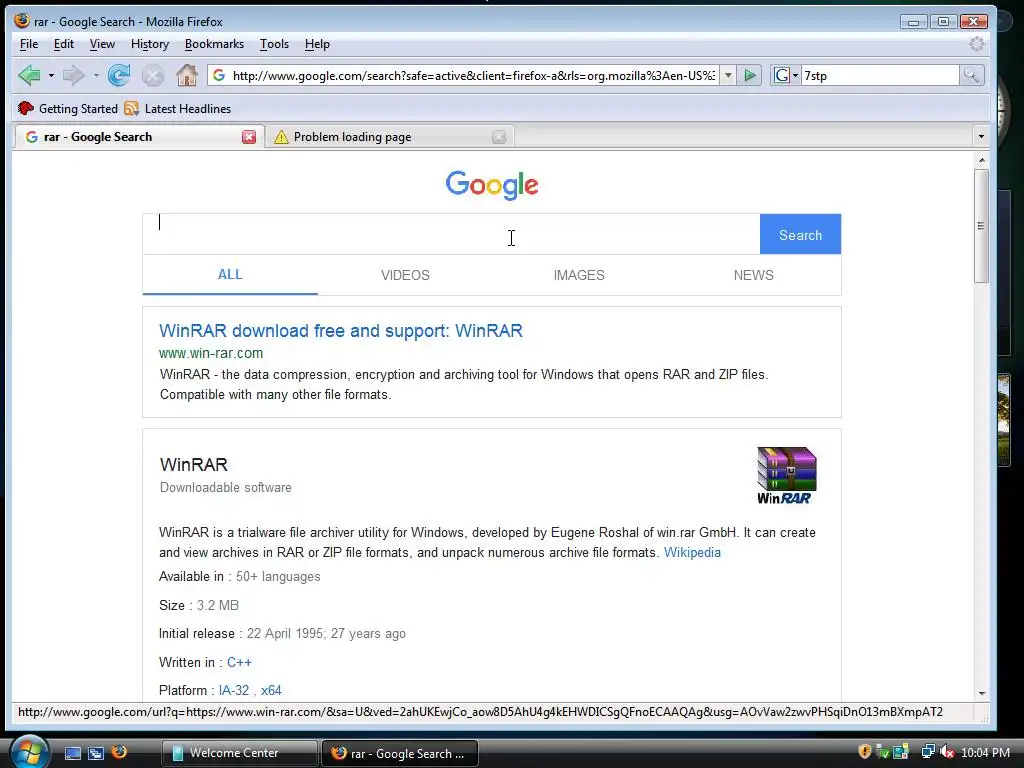Open the File menu

pos(29,44)
